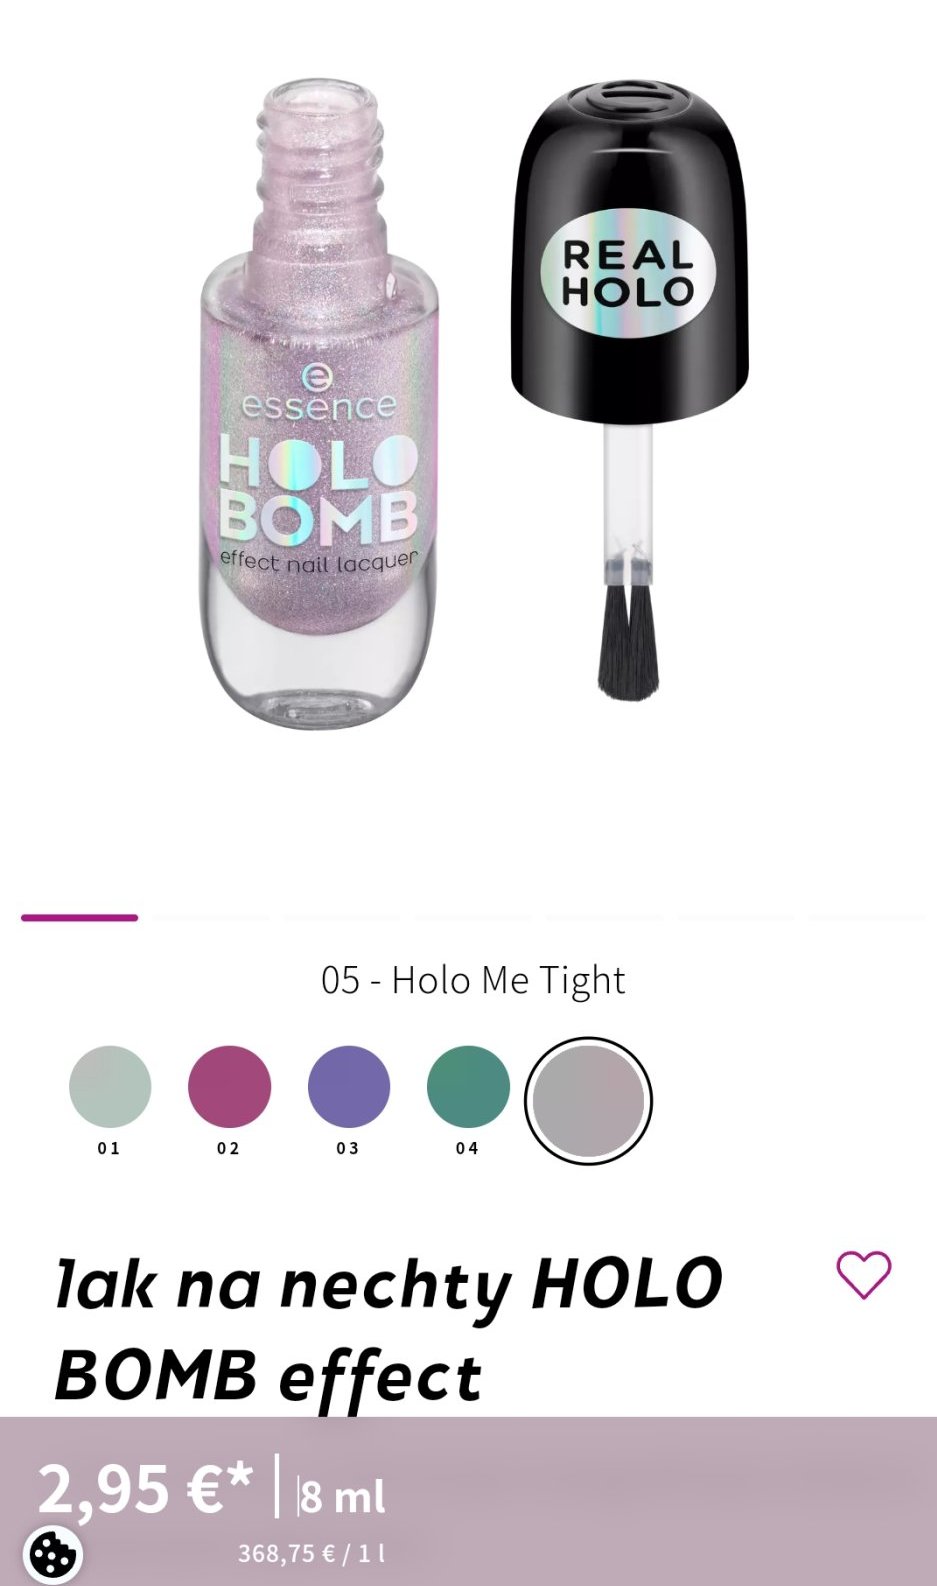Click the product title lak na nechty HOLO BOMB effect

coord(388,1329)
